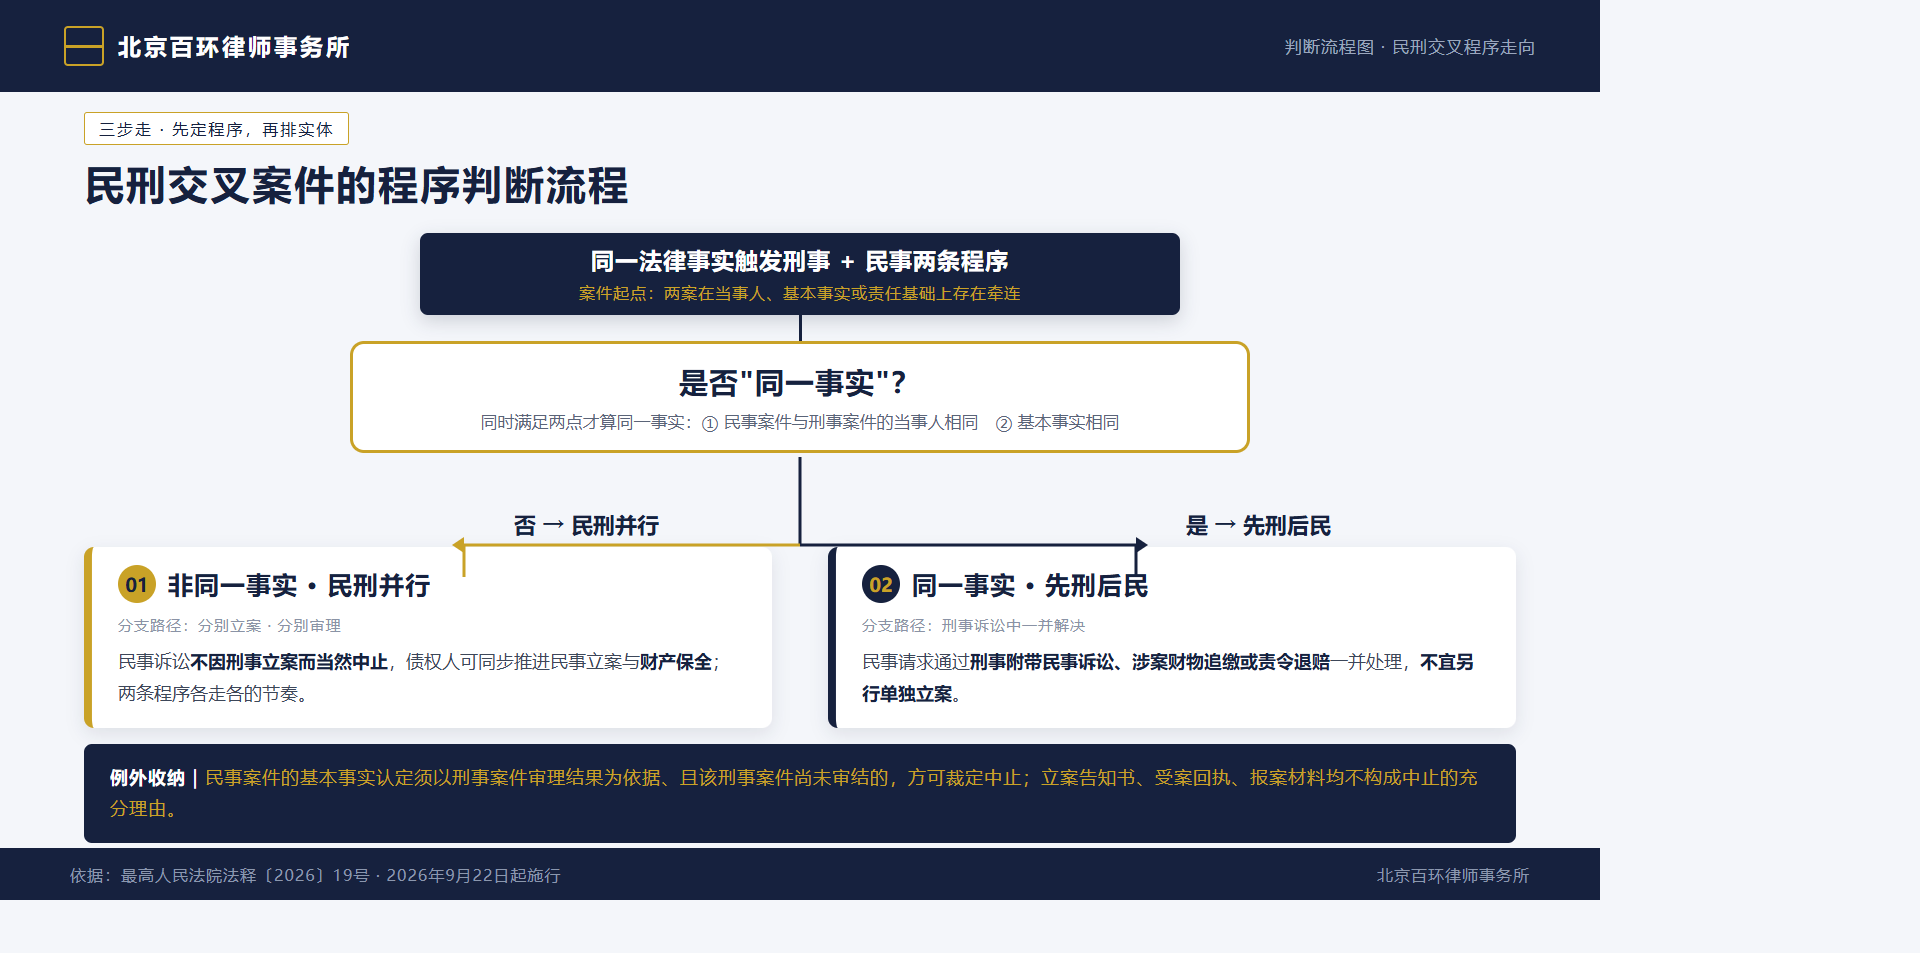This screenshot has height=953, width=1920.
Task: Click the 依据：最高人民法院法释〔2026〕19号 footer text
Action: 315,875
